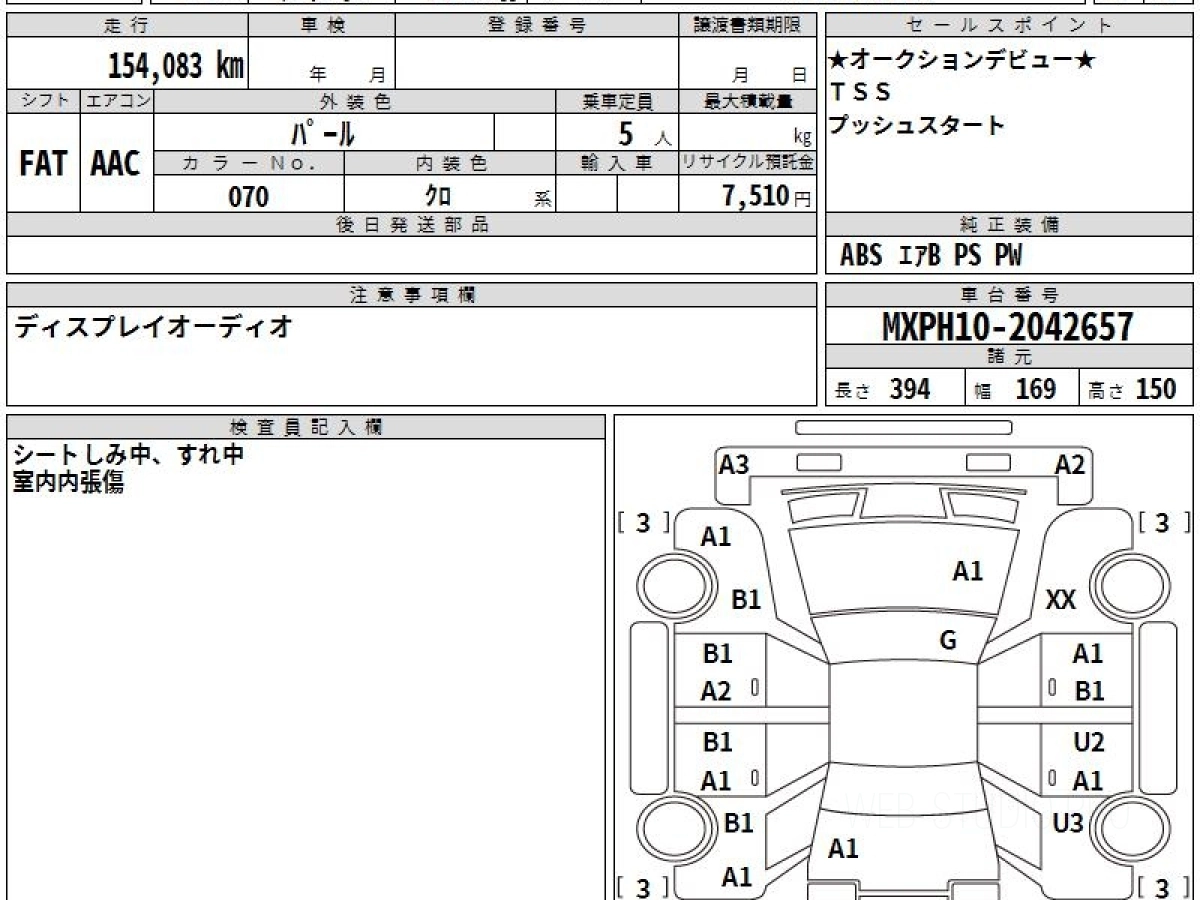This screenshot has height=900, width=1200.
Task: Click the 純正装備 header
Action: (1010, 225)
